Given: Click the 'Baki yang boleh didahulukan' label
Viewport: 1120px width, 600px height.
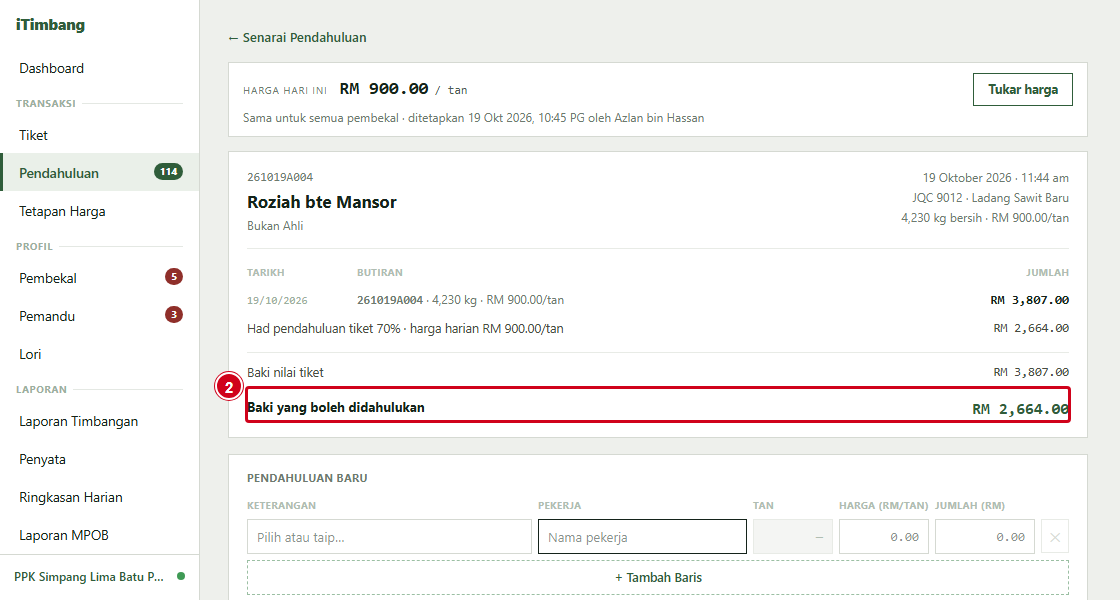Looking at the screenshot, I should click(x=336, y=408).
